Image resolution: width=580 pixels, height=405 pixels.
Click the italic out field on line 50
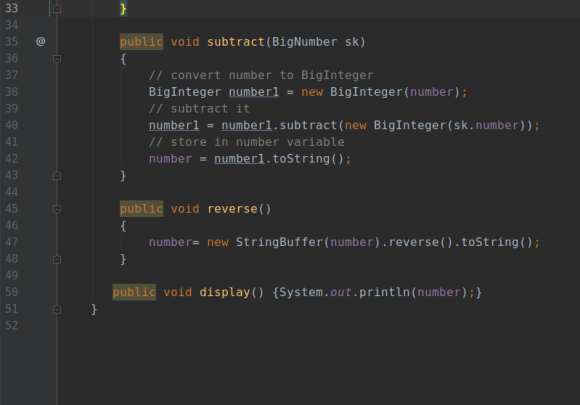(x=341, y=292)
